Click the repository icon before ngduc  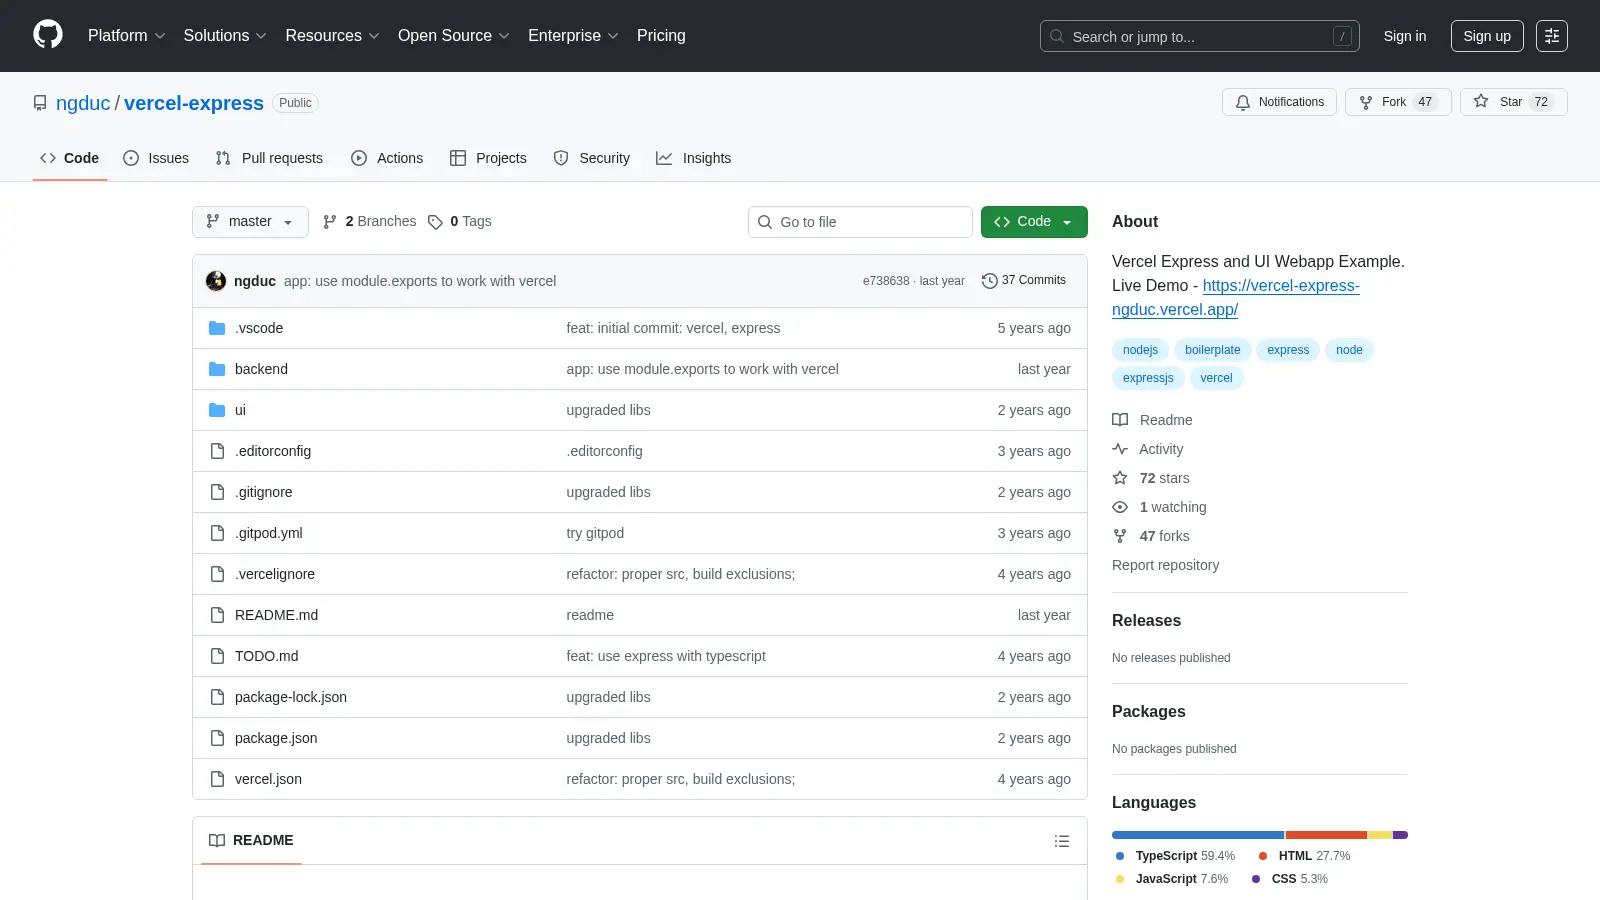point(40,103)
